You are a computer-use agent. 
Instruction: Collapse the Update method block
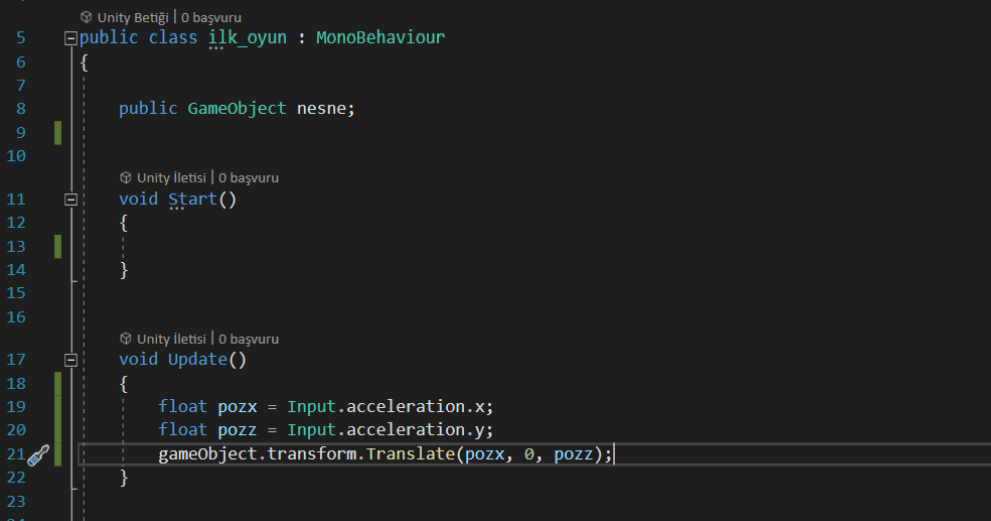click(x=70, y=360)
